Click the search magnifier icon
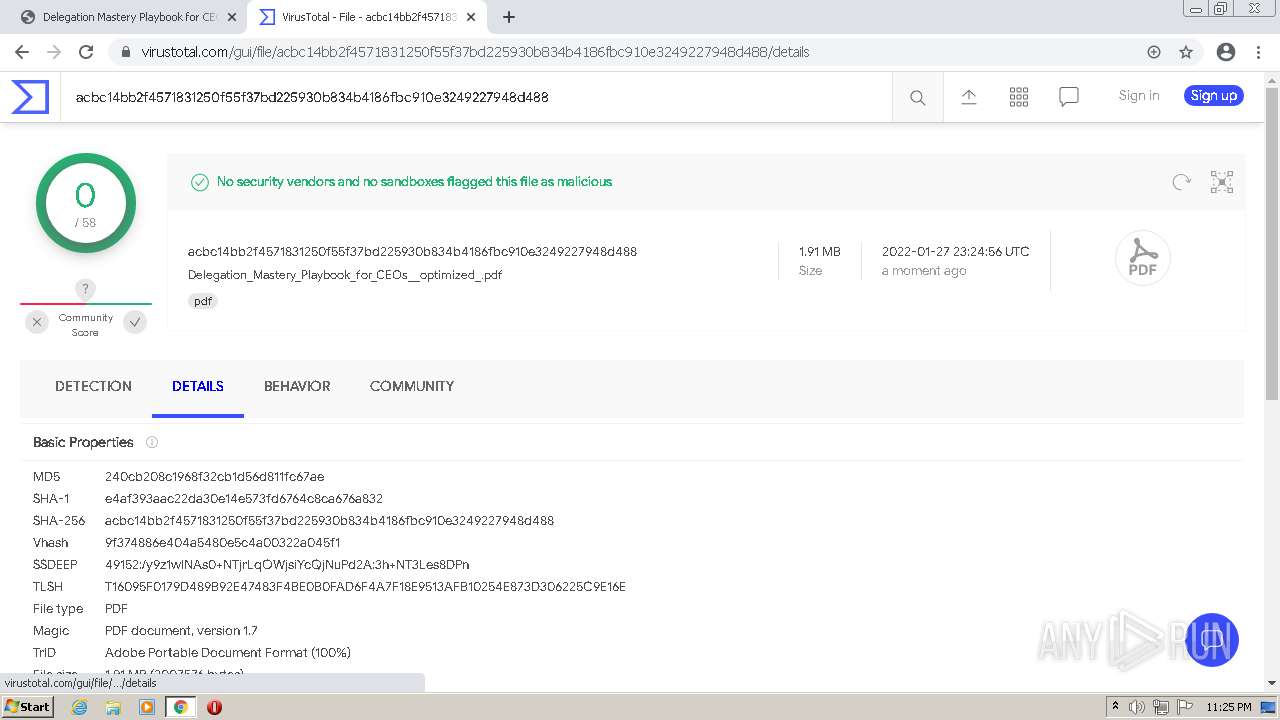The height and width of the screenshot is (720, 1280). (x=917, y=97)
